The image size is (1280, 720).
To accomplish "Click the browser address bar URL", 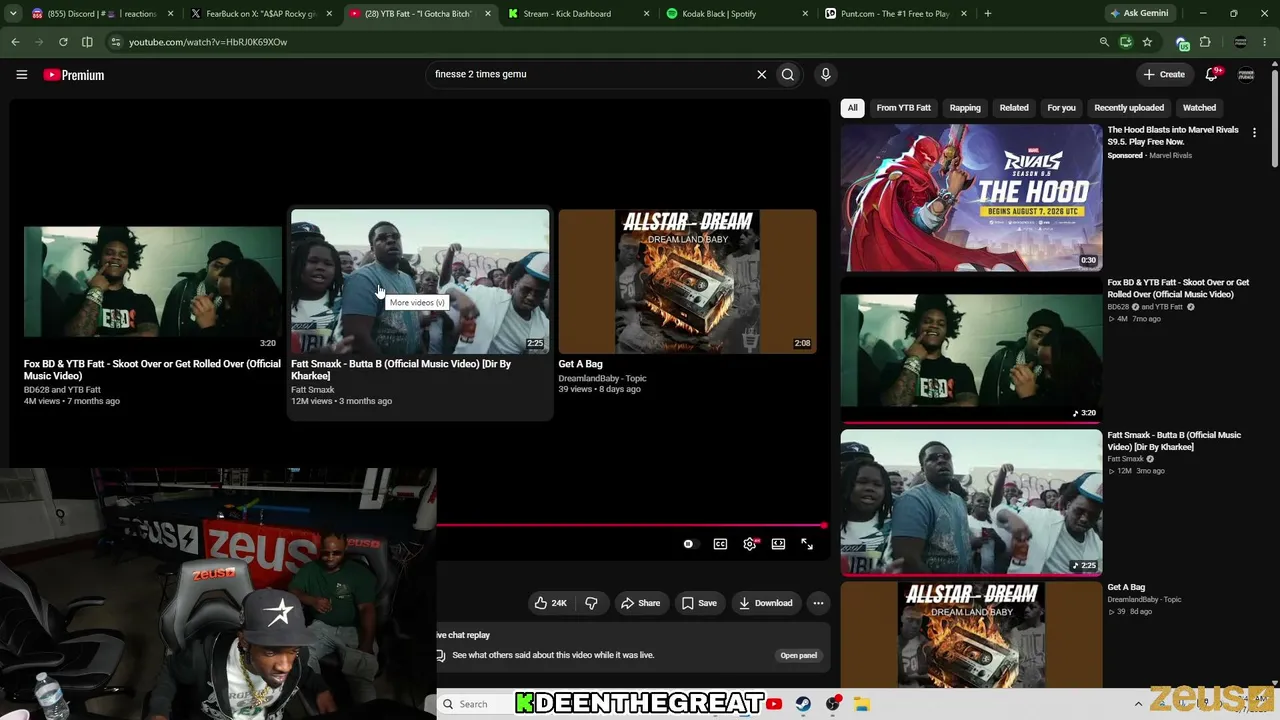I will coord(208,42).
